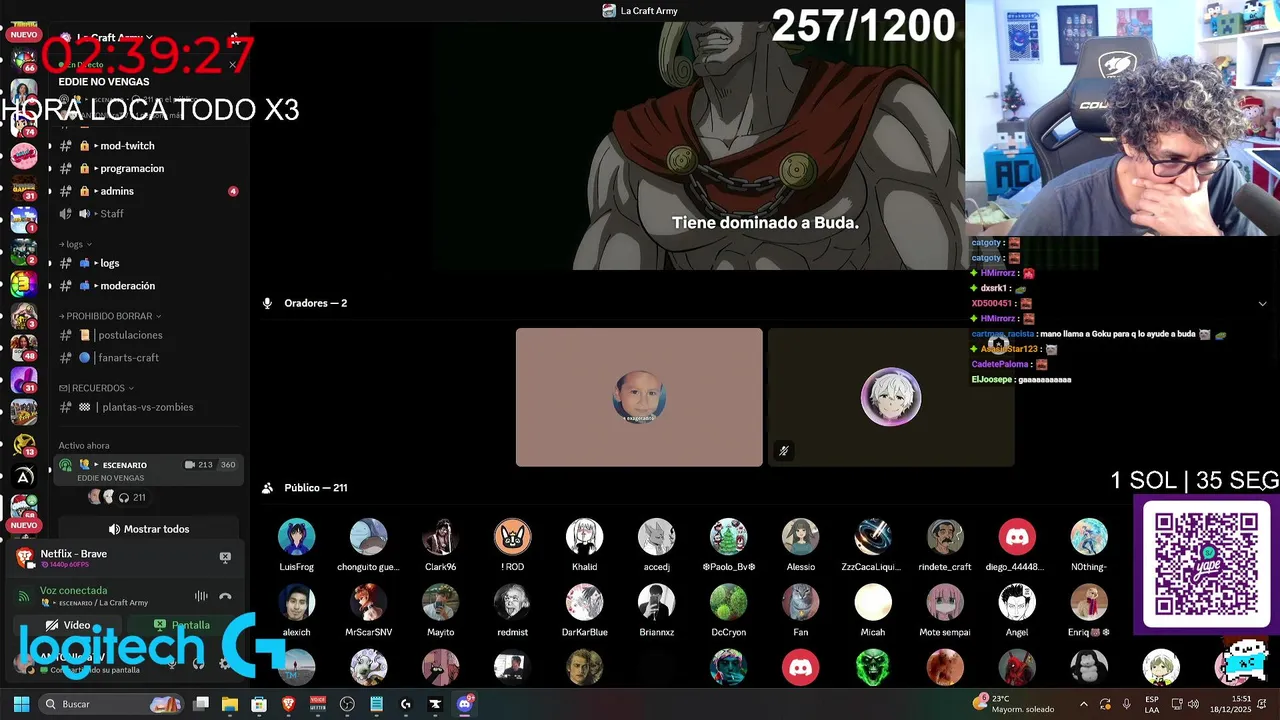Toggle microphone mute in user panel
This screenshot has height=720, width=1280.
tap(172, 663)
